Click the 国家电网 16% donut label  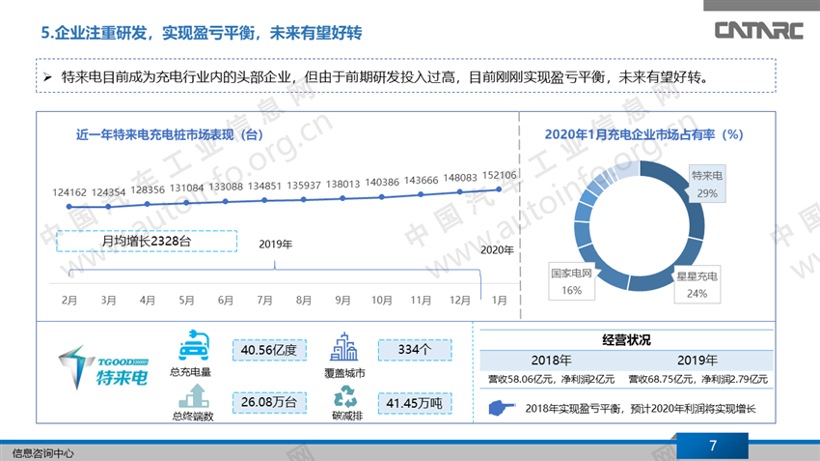point(572,282)
